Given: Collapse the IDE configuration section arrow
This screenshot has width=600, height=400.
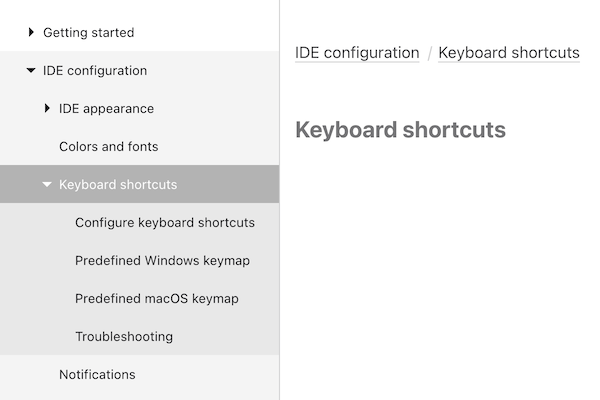Looking at the screenshot, I should tap(31, 71).
